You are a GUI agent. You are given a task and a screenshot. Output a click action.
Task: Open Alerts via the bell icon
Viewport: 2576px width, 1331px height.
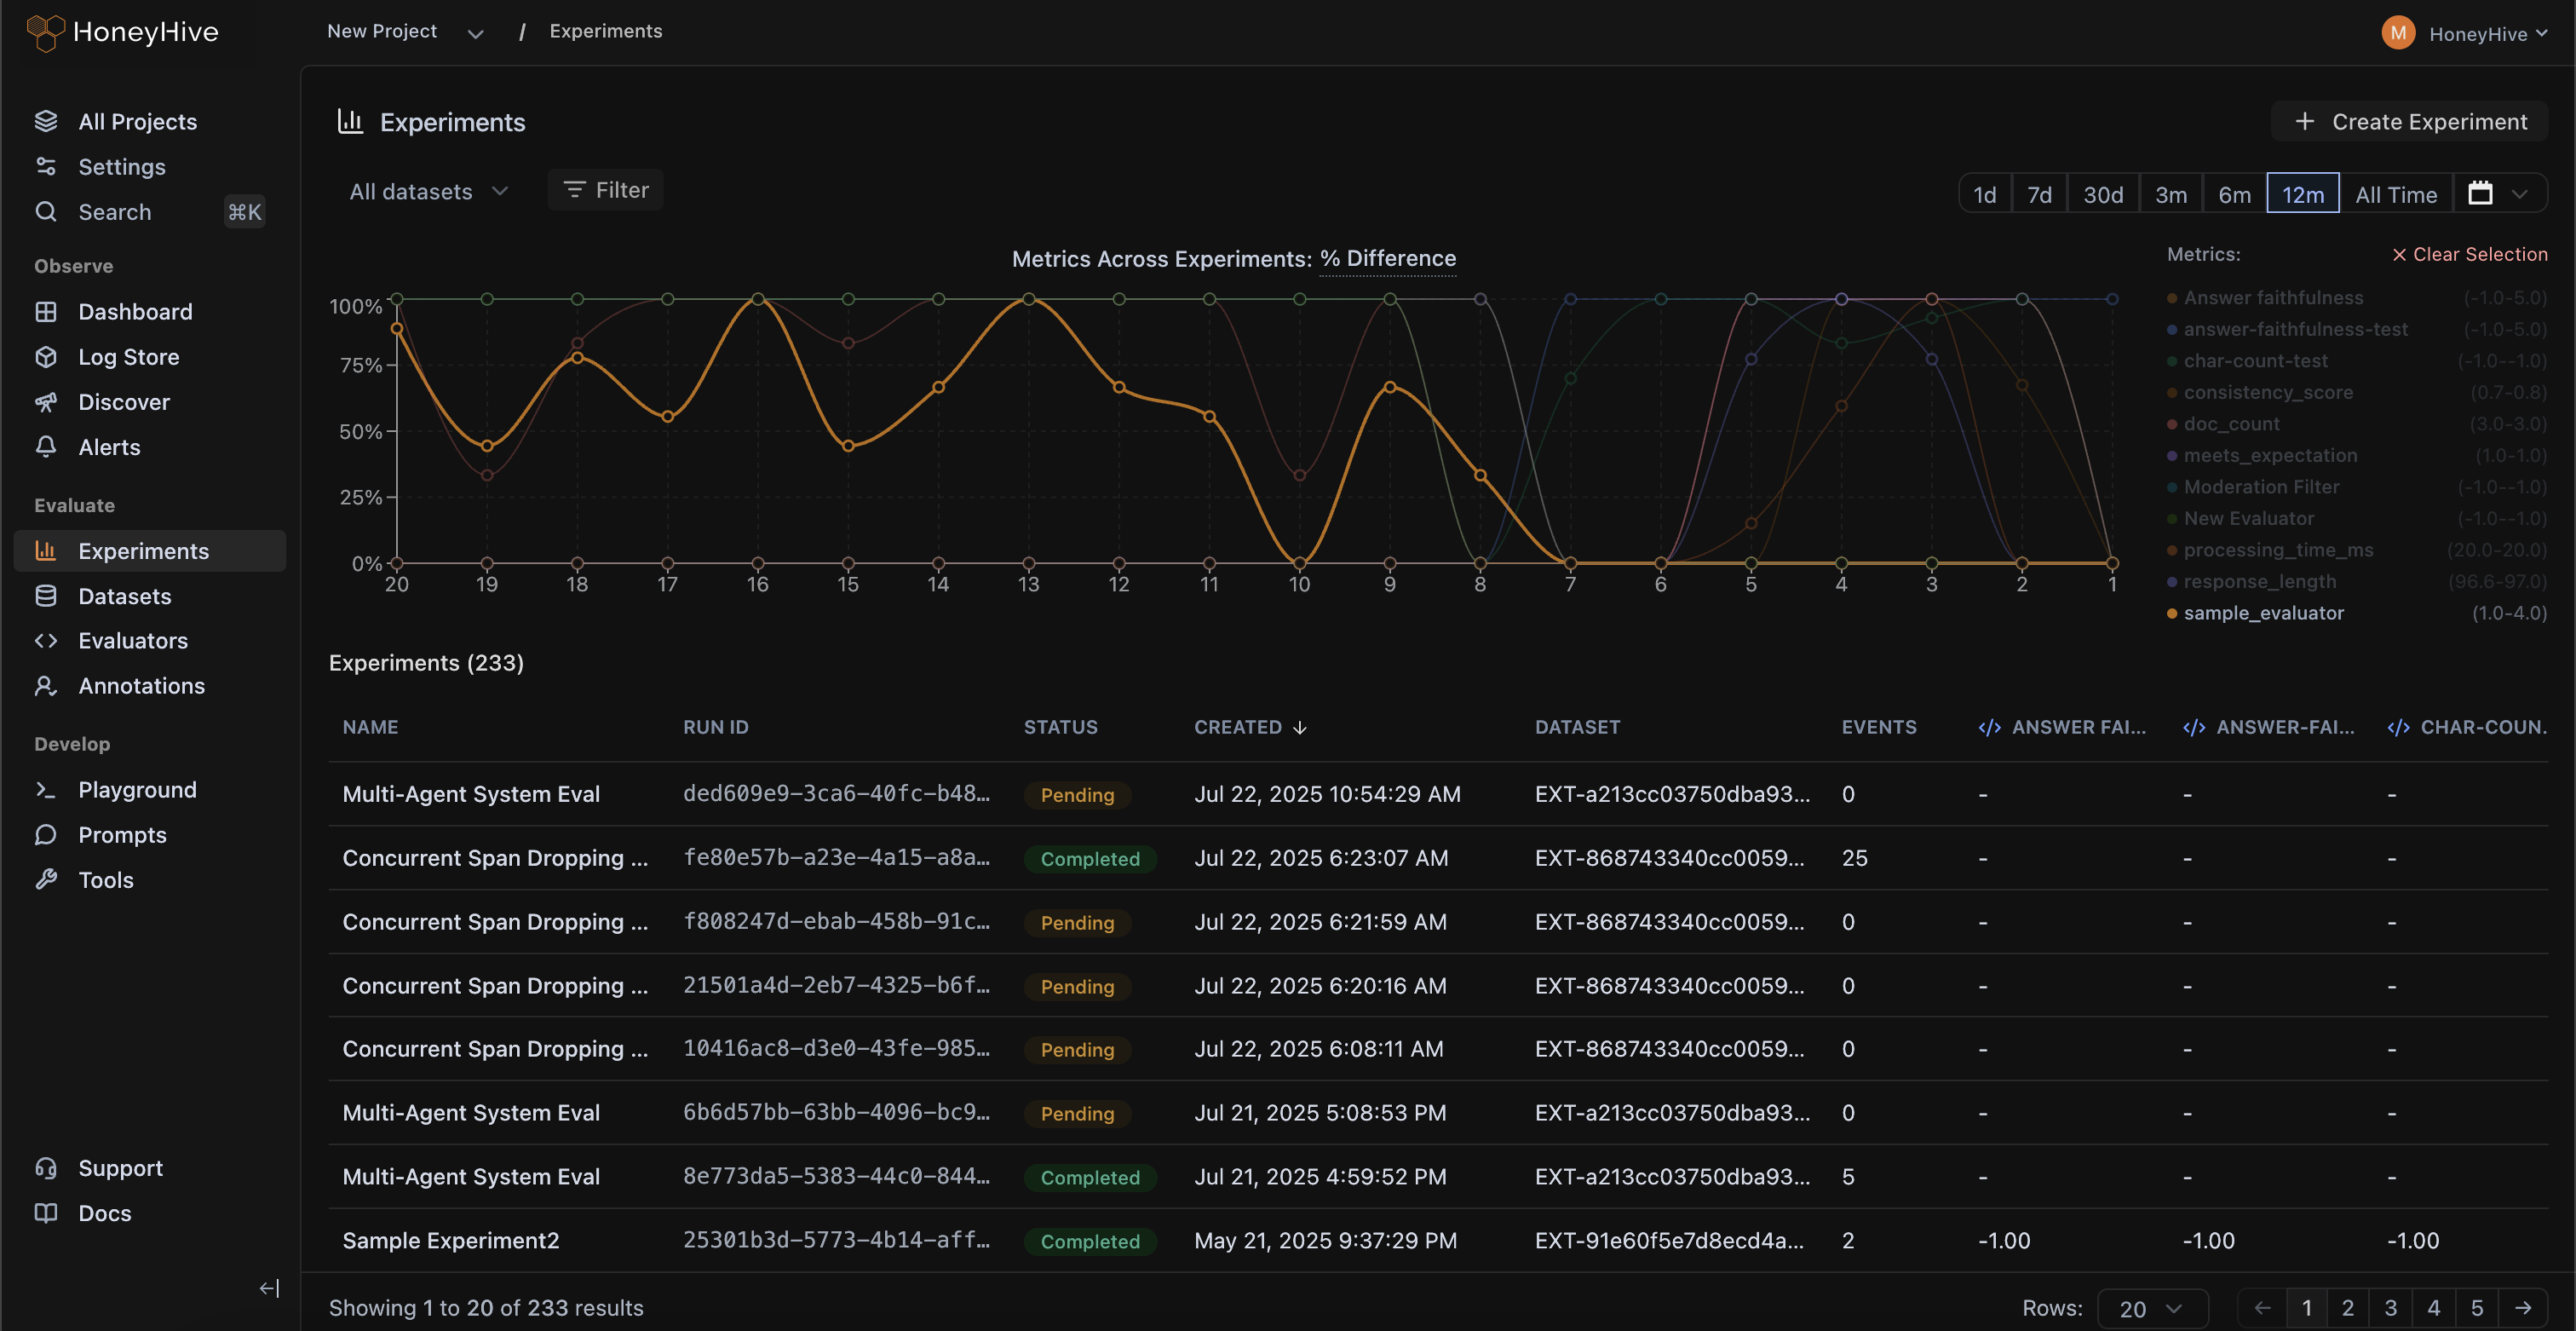pos(46,447)
